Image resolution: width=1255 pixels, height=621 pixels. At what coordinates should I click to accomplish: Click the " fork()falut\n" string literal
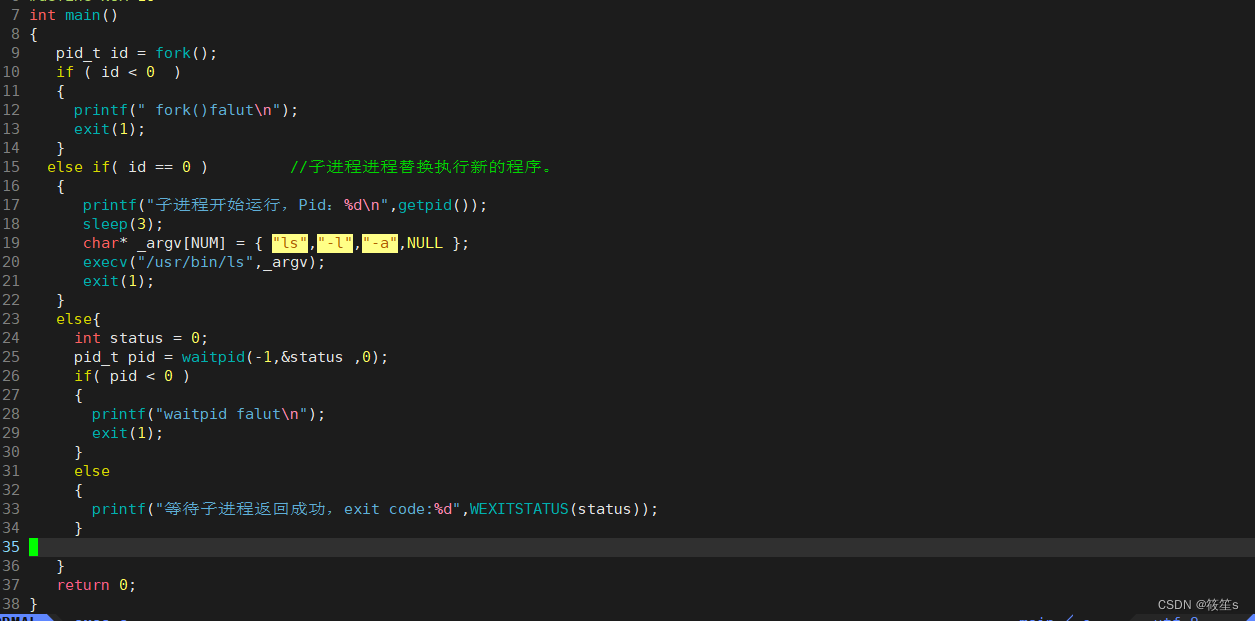209,110
